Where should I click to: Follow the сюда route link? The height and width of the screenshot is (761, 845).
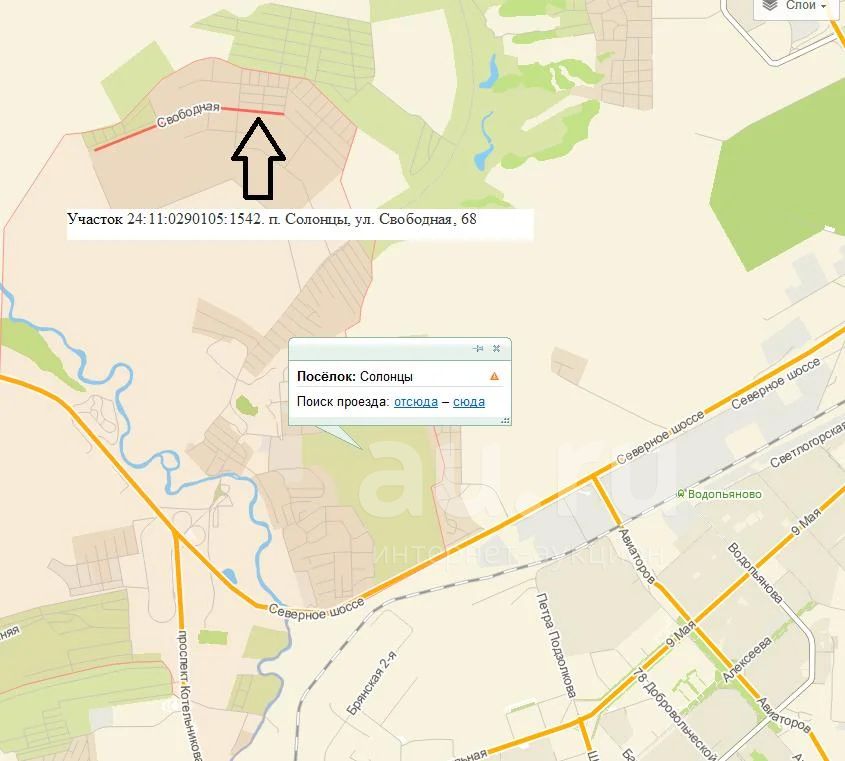469,402
